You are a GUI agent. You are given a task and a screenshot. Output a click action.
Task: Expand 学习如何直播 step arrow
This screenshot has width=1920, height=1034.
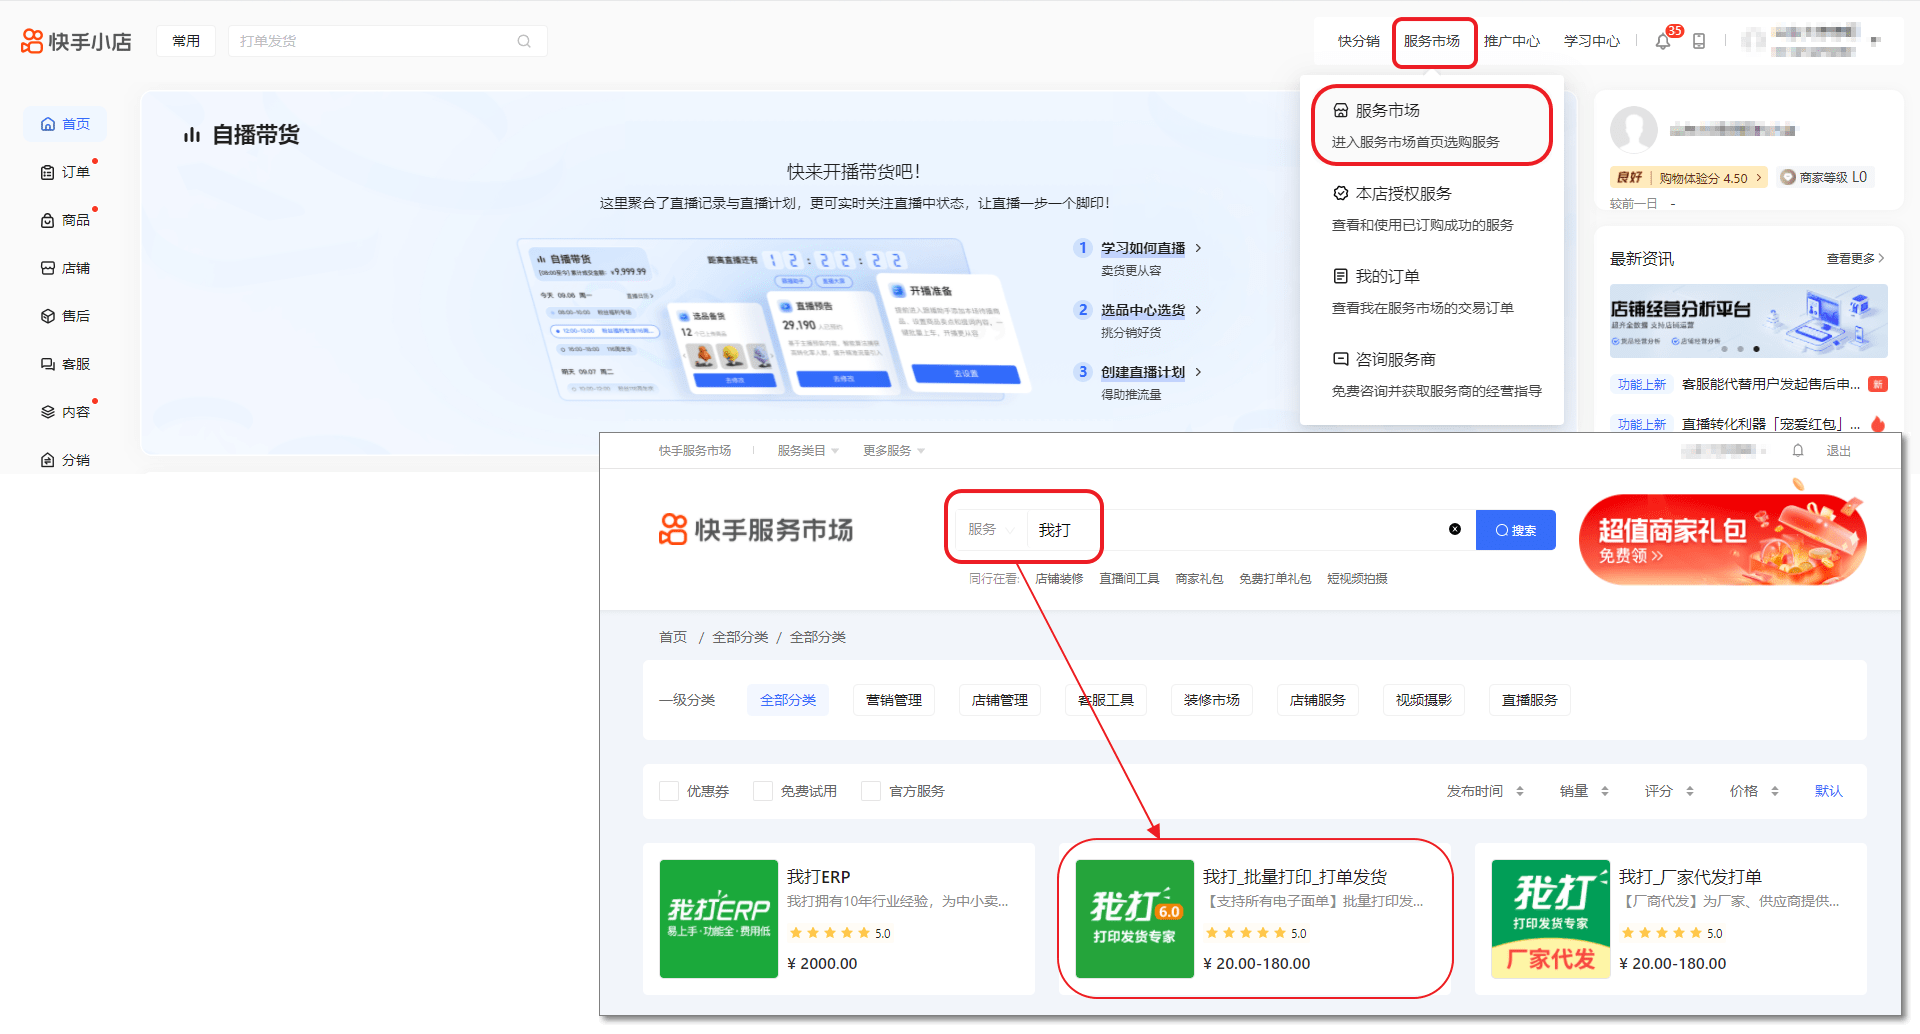pos(1198,248)
